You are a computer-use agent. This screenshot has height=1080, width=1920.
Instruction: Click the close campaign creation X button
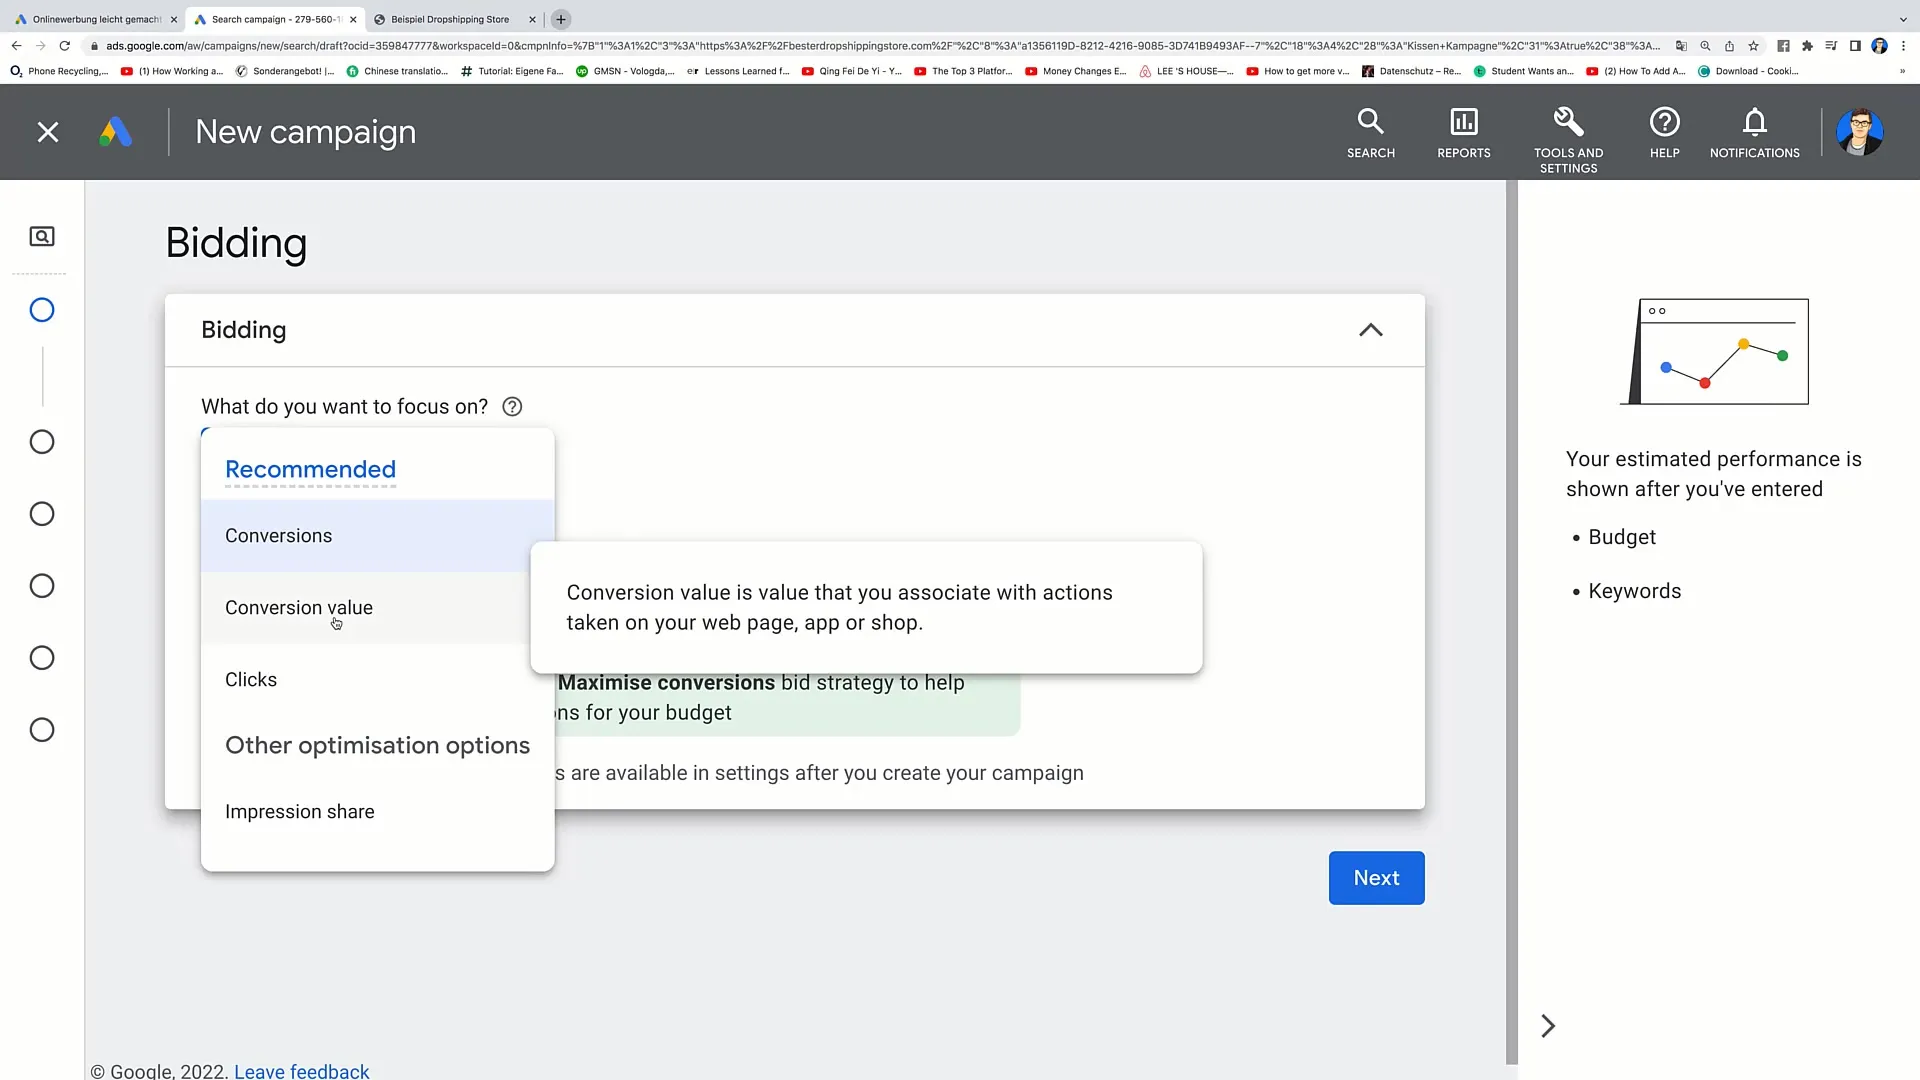pyautogui.click(x=47, y=131)
